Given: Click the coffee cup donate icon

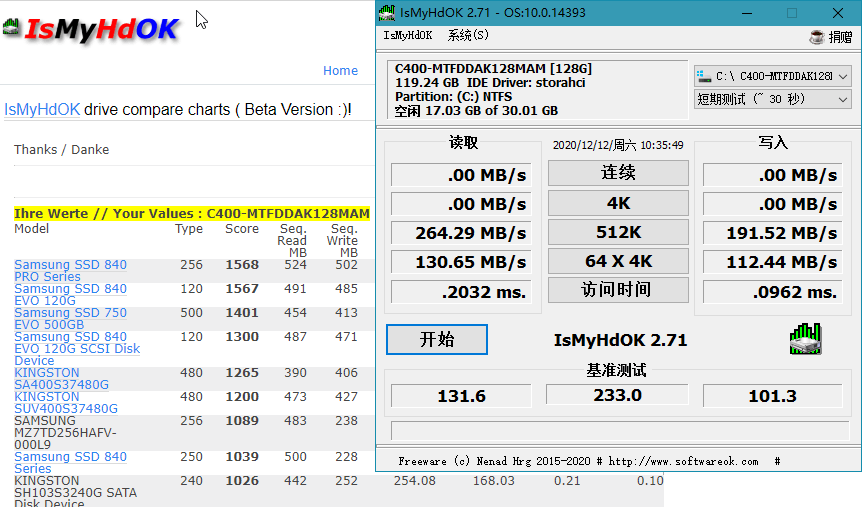Looking at the screenshot, I should tap(817, 36).
